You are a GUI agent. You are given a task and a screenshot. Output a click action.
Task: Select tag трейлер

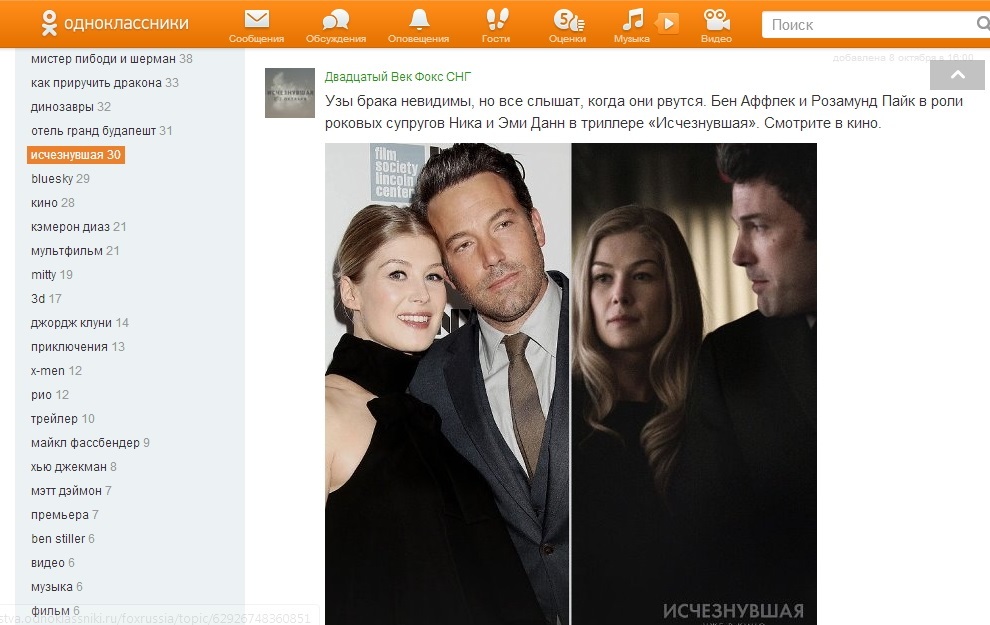pyautogui.click(x=63, y=419)
